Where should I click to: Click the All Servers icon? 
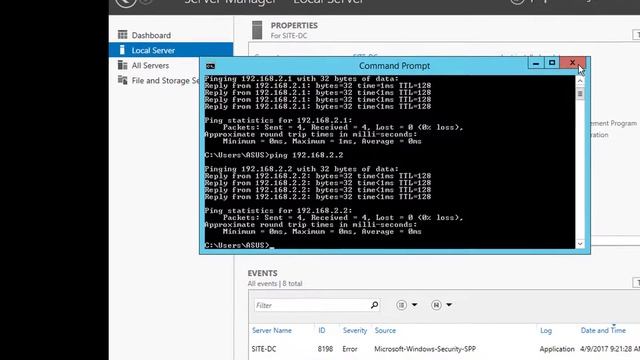pos(122,65)
